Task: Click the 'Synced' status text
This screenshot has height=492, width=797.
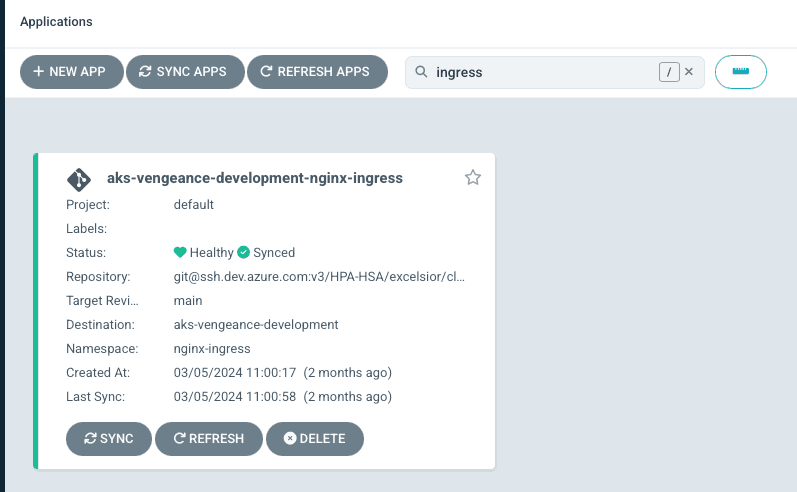Action: (x=274, y=253)
